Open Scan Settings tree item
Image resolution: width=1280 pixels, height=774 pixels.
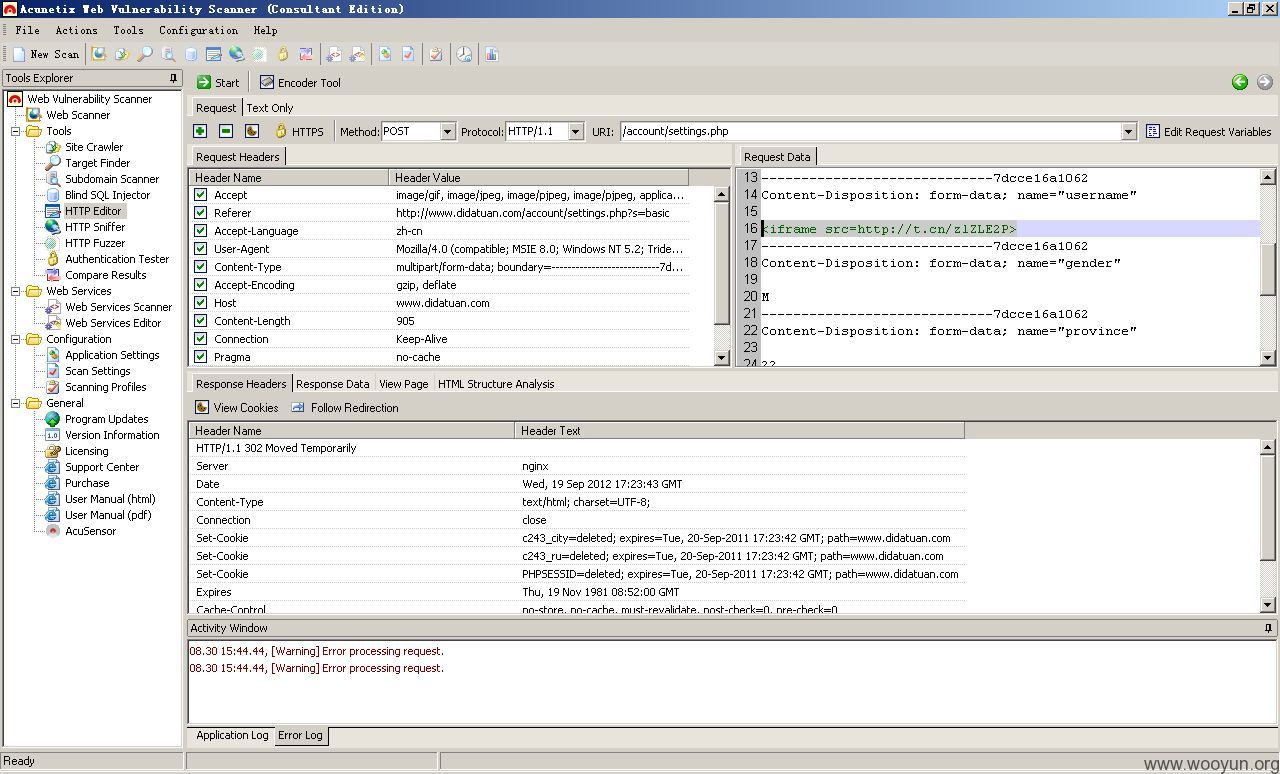(x=98, y=371)
